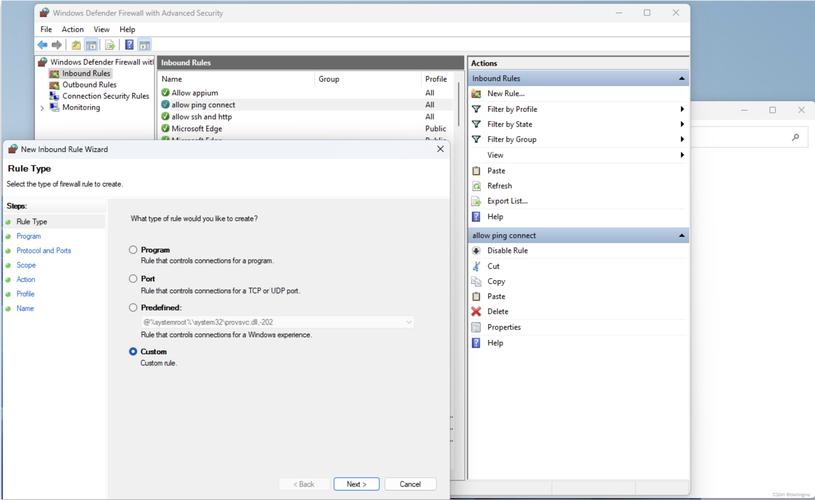Click the forward arrow toolbar icon
815x500 pixels.
click(x=57, y=45)
